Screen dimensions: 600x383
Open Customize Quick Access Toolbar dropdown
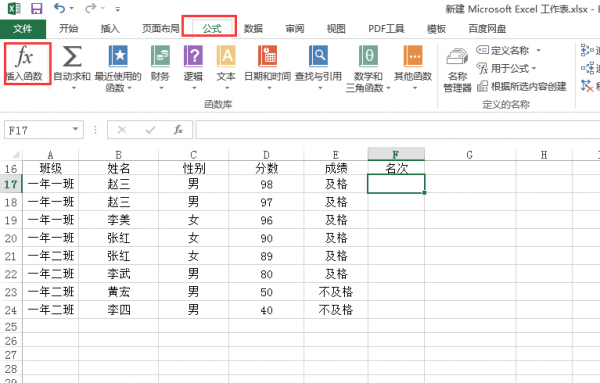[x=118, y=9]
